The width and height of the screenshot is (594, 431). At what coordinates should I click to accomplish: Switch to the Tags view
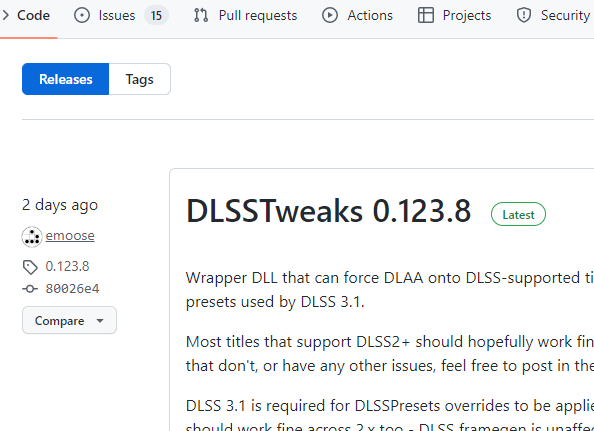click(139, 79)
